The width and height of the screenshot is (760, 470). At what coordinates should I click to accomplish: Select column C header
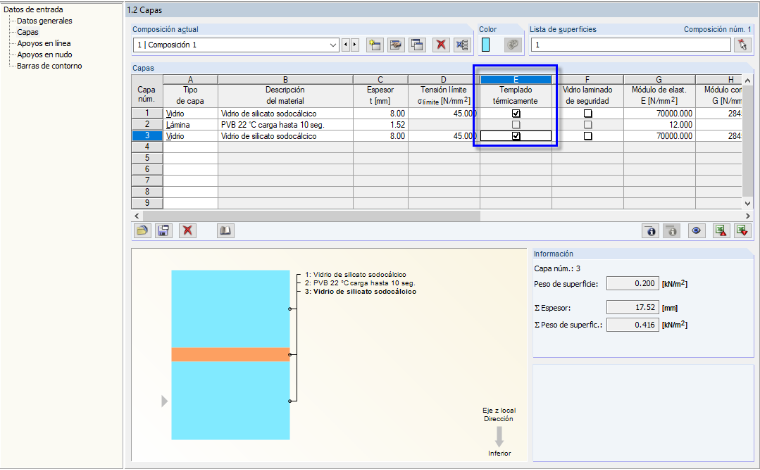click(380, 79)
